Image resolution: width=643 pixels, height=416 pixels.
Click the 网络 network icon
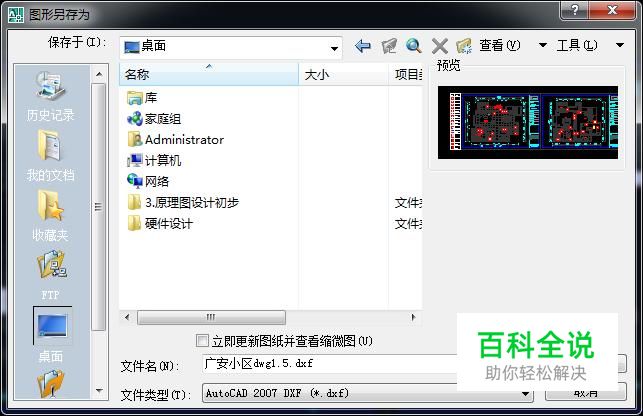(135, 181)
